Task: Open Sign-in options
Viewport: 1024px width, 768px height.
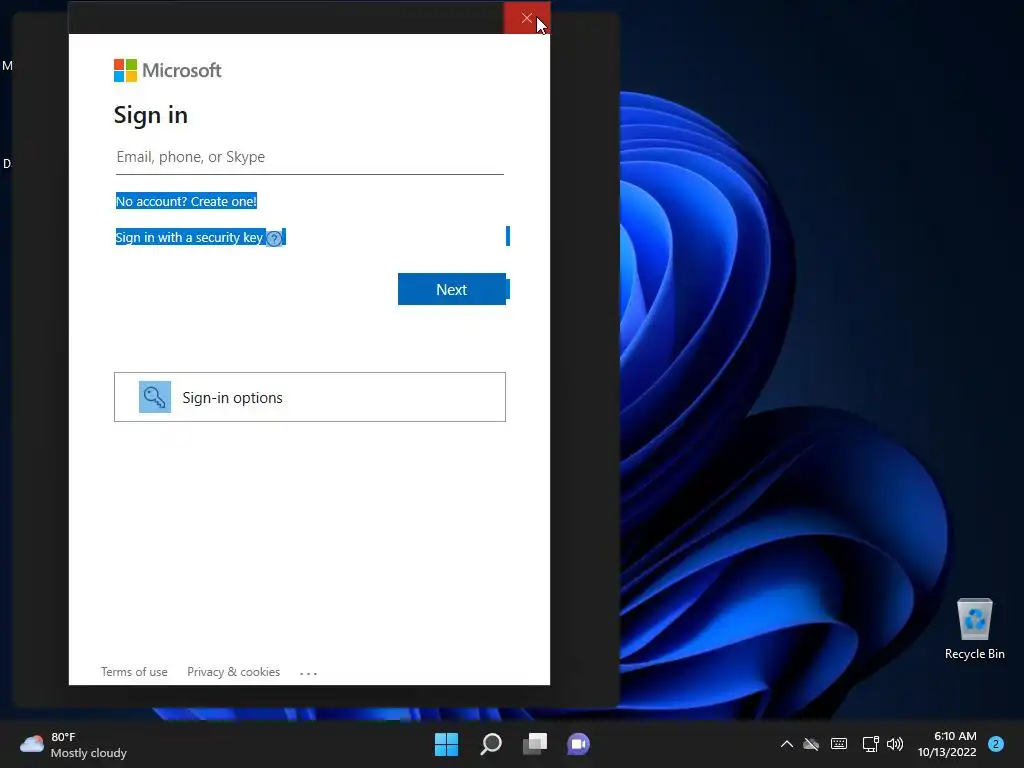Action: click(310, 397)
